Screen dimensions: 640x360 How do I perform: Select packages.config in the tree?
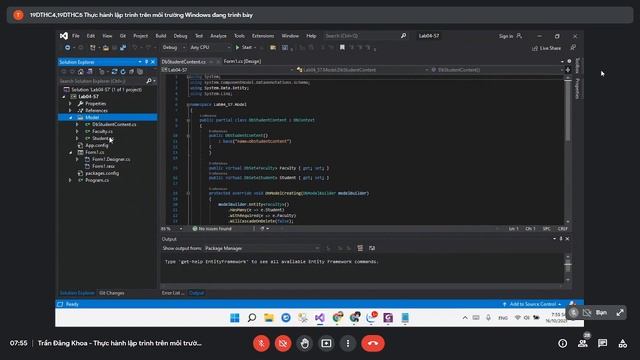(102, 173)
